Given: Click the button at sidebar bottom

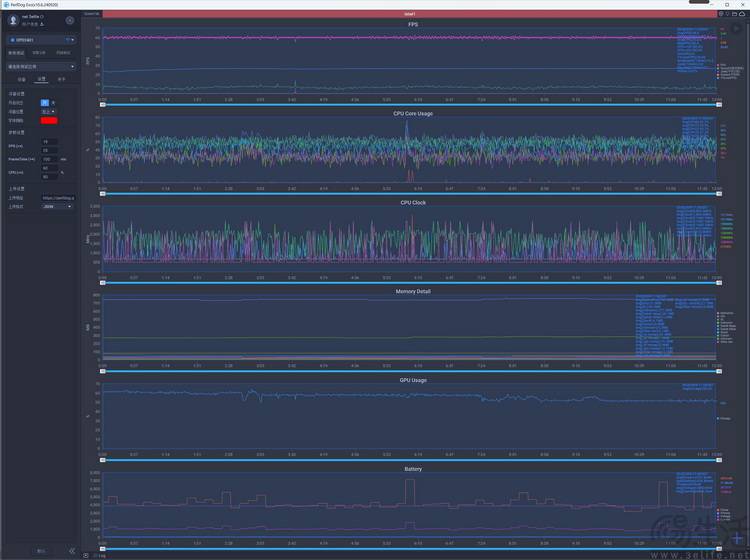Looking at the screenshot, I should click(40, 551).
